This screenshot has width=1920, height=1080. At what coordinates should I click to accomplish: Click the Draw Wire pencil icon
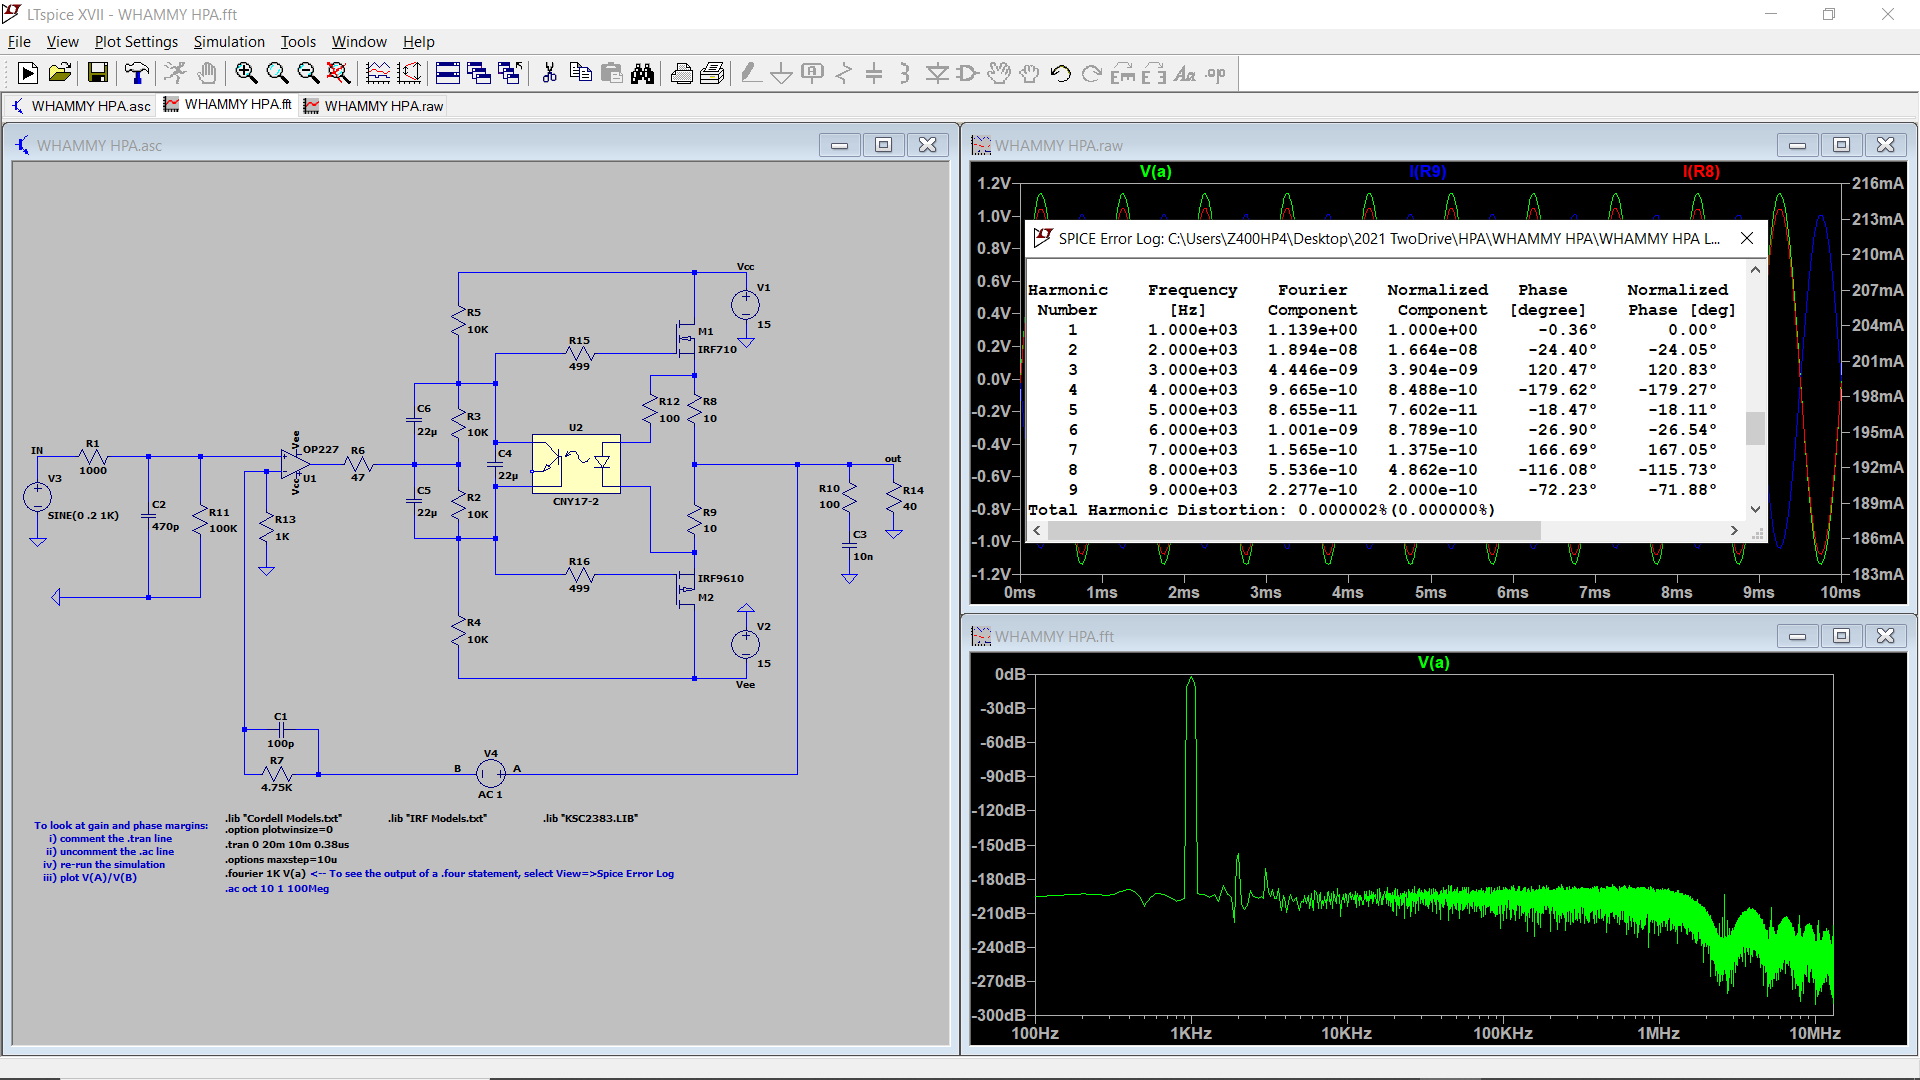pos(751,73)
